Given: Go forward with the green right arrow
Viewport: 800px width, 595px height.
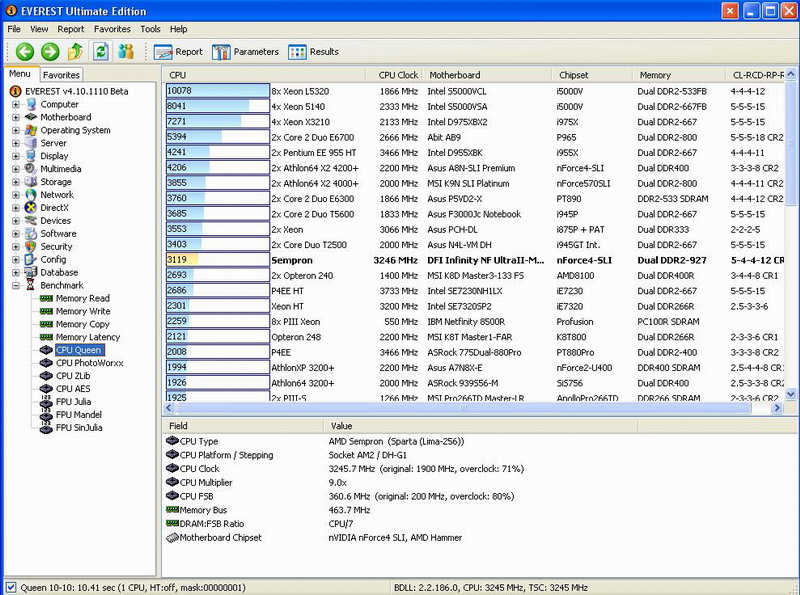Looking at the screenshot, I should point(50,52).
